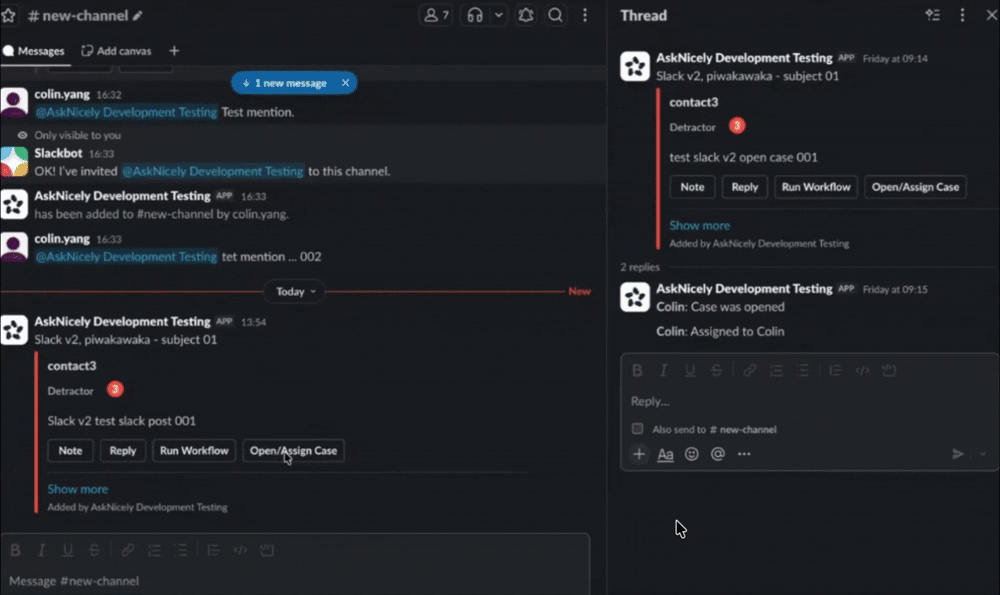Viewport: 1000px width, 595px height.
Task: Toggle italic in channel message composer
Action: tap(41, 550)
